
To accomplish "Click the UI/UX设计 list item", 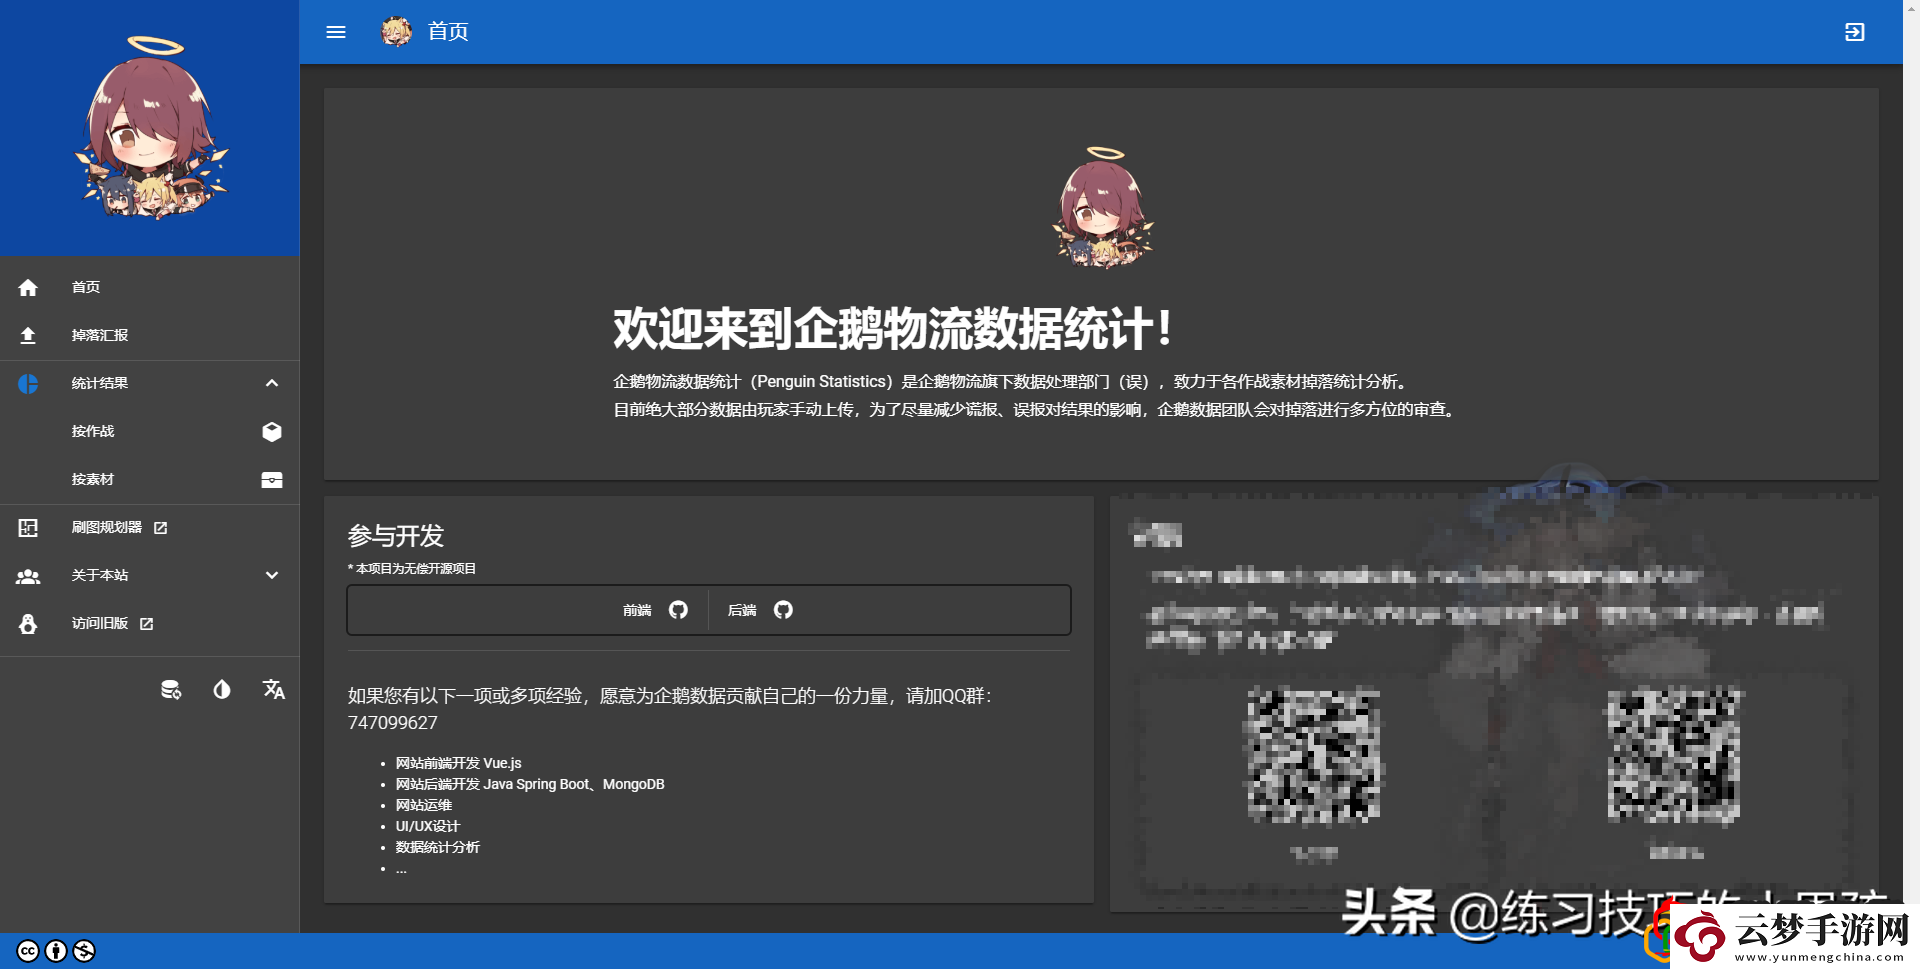I will [x=427, y=826].
